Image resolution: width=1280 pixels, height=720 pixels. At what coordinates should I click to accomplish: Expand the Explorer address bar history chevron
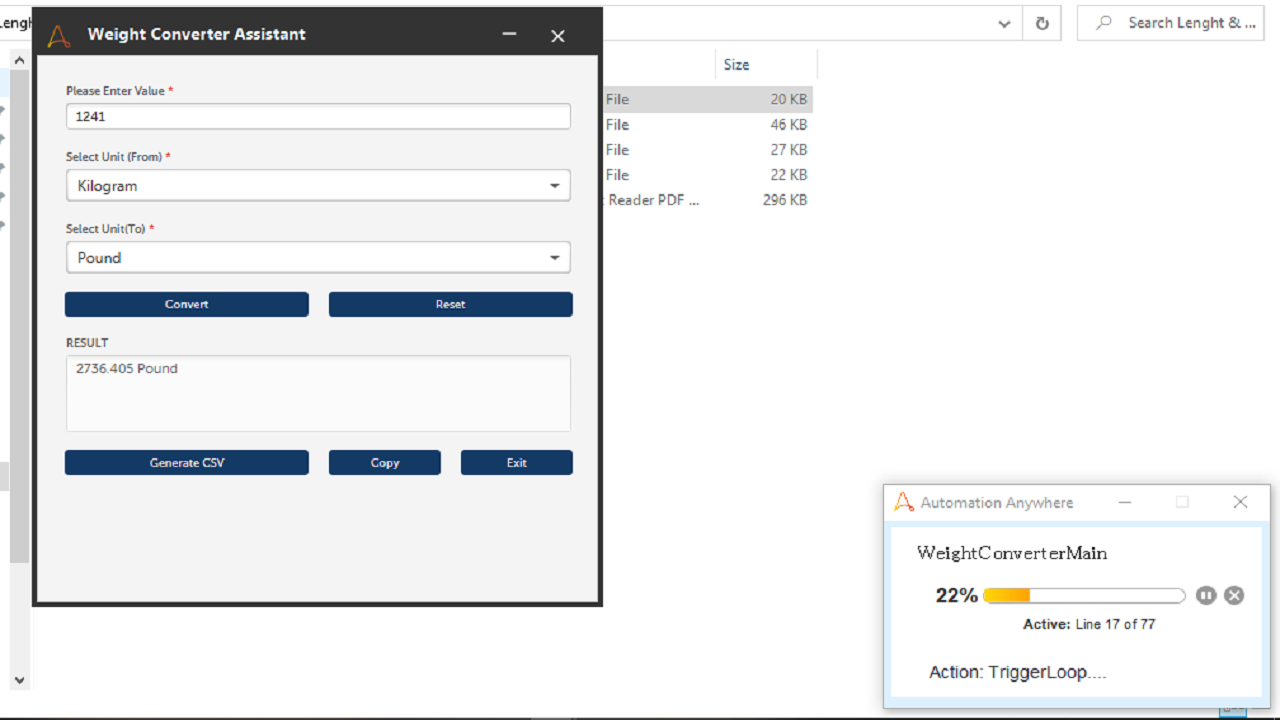click(x=1004, y=23)
